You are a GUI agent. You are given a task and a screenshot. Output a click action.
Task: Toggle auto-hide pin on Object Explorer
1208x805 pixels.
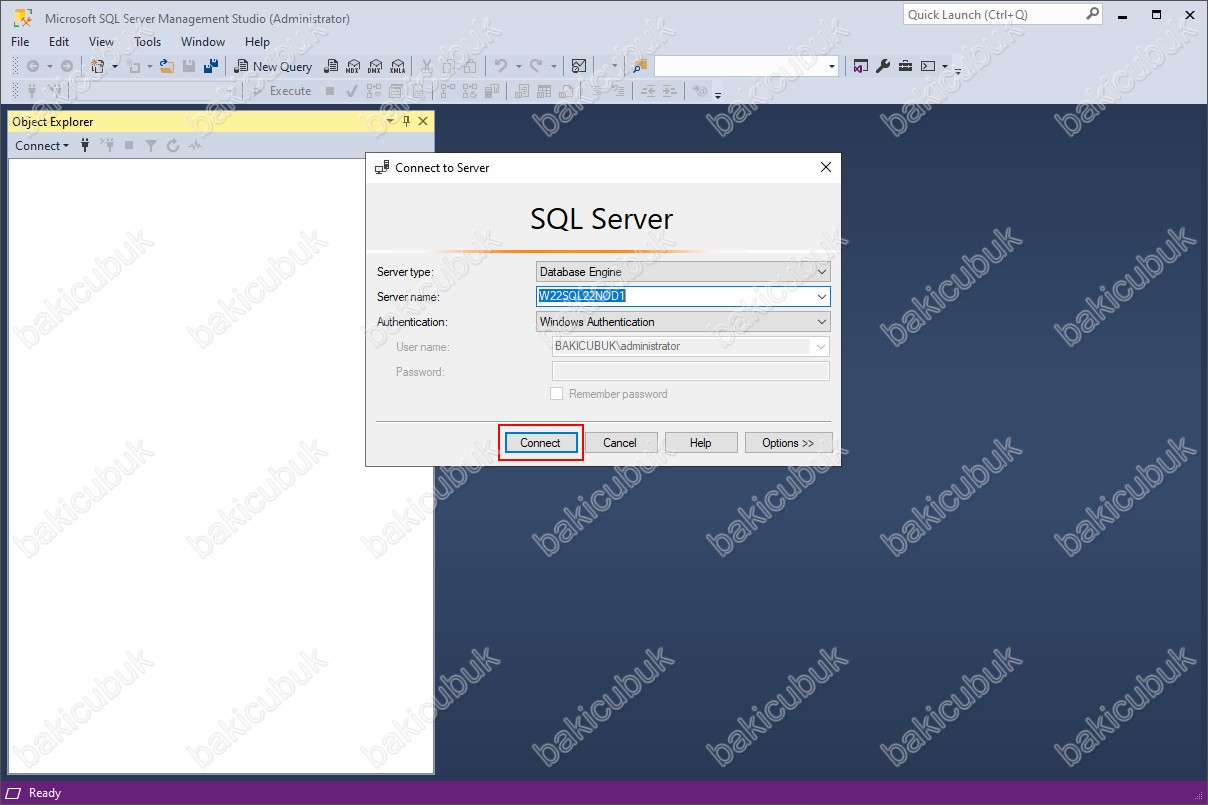(407, 121)
